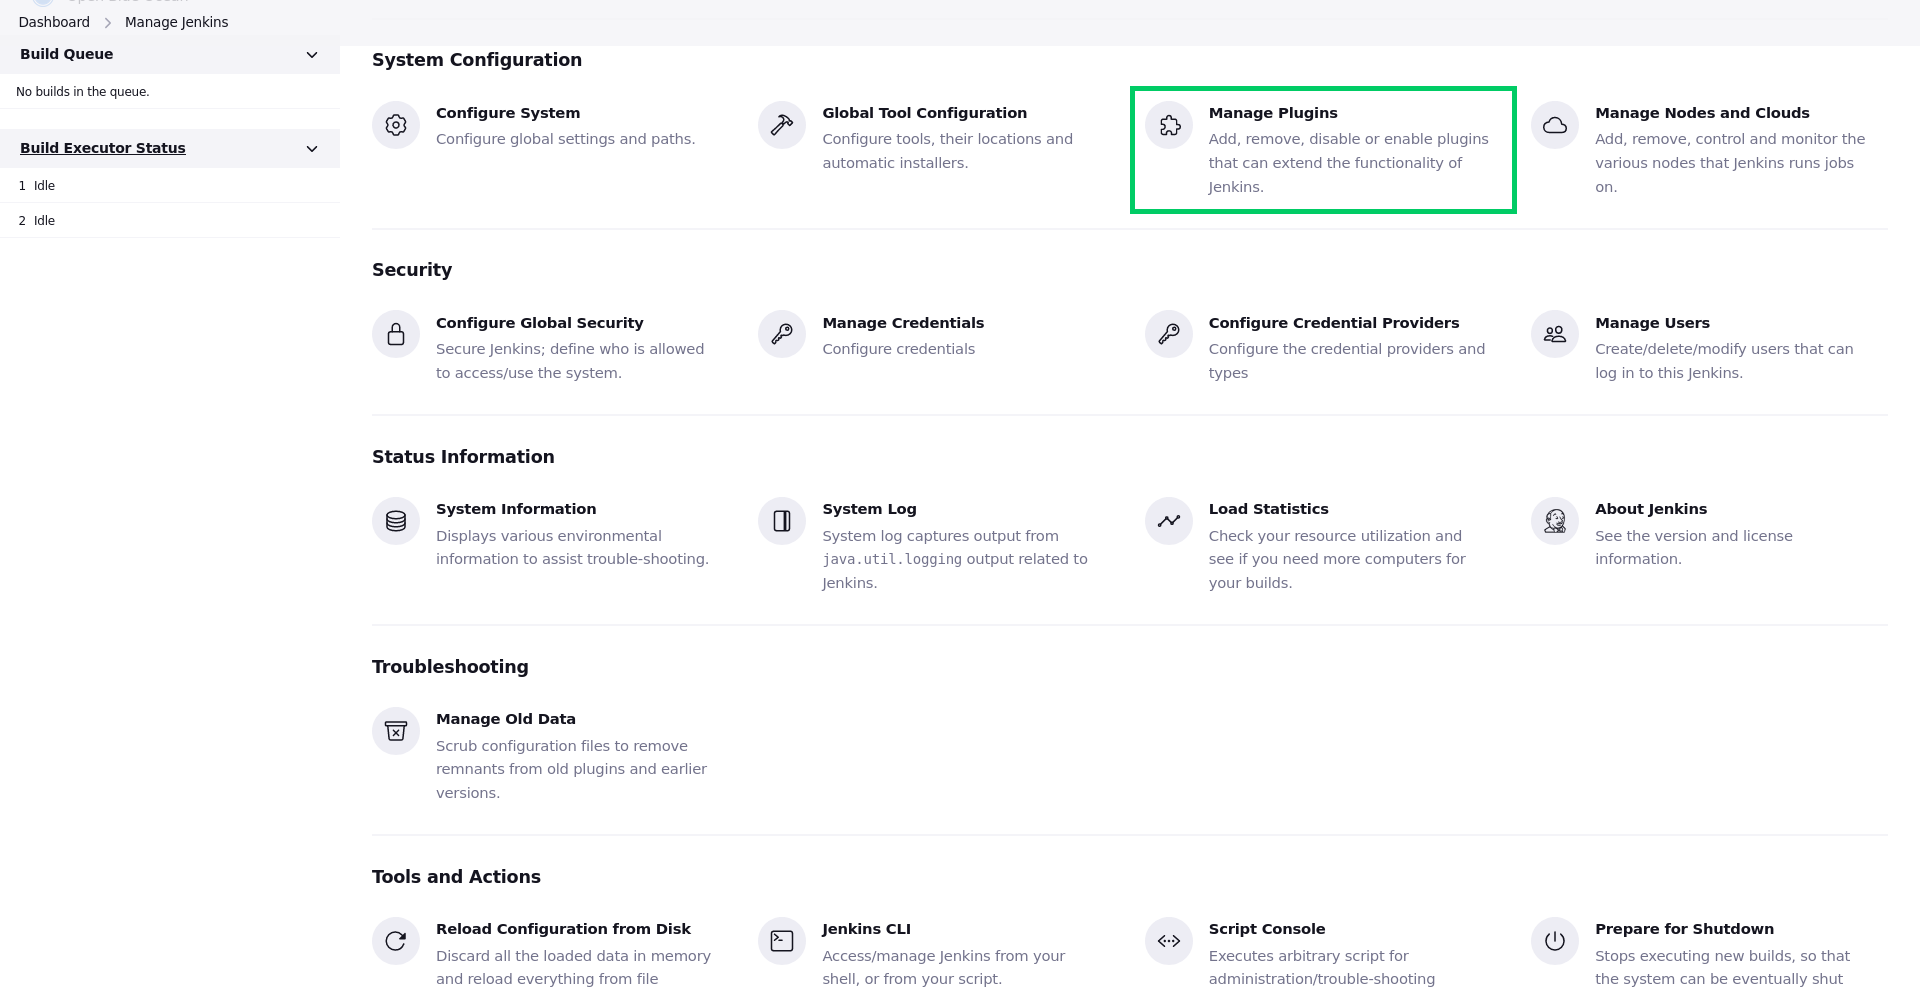1920x995 pixels.
Task: Click the System Information database icon
Action: (x=396, y=521)
